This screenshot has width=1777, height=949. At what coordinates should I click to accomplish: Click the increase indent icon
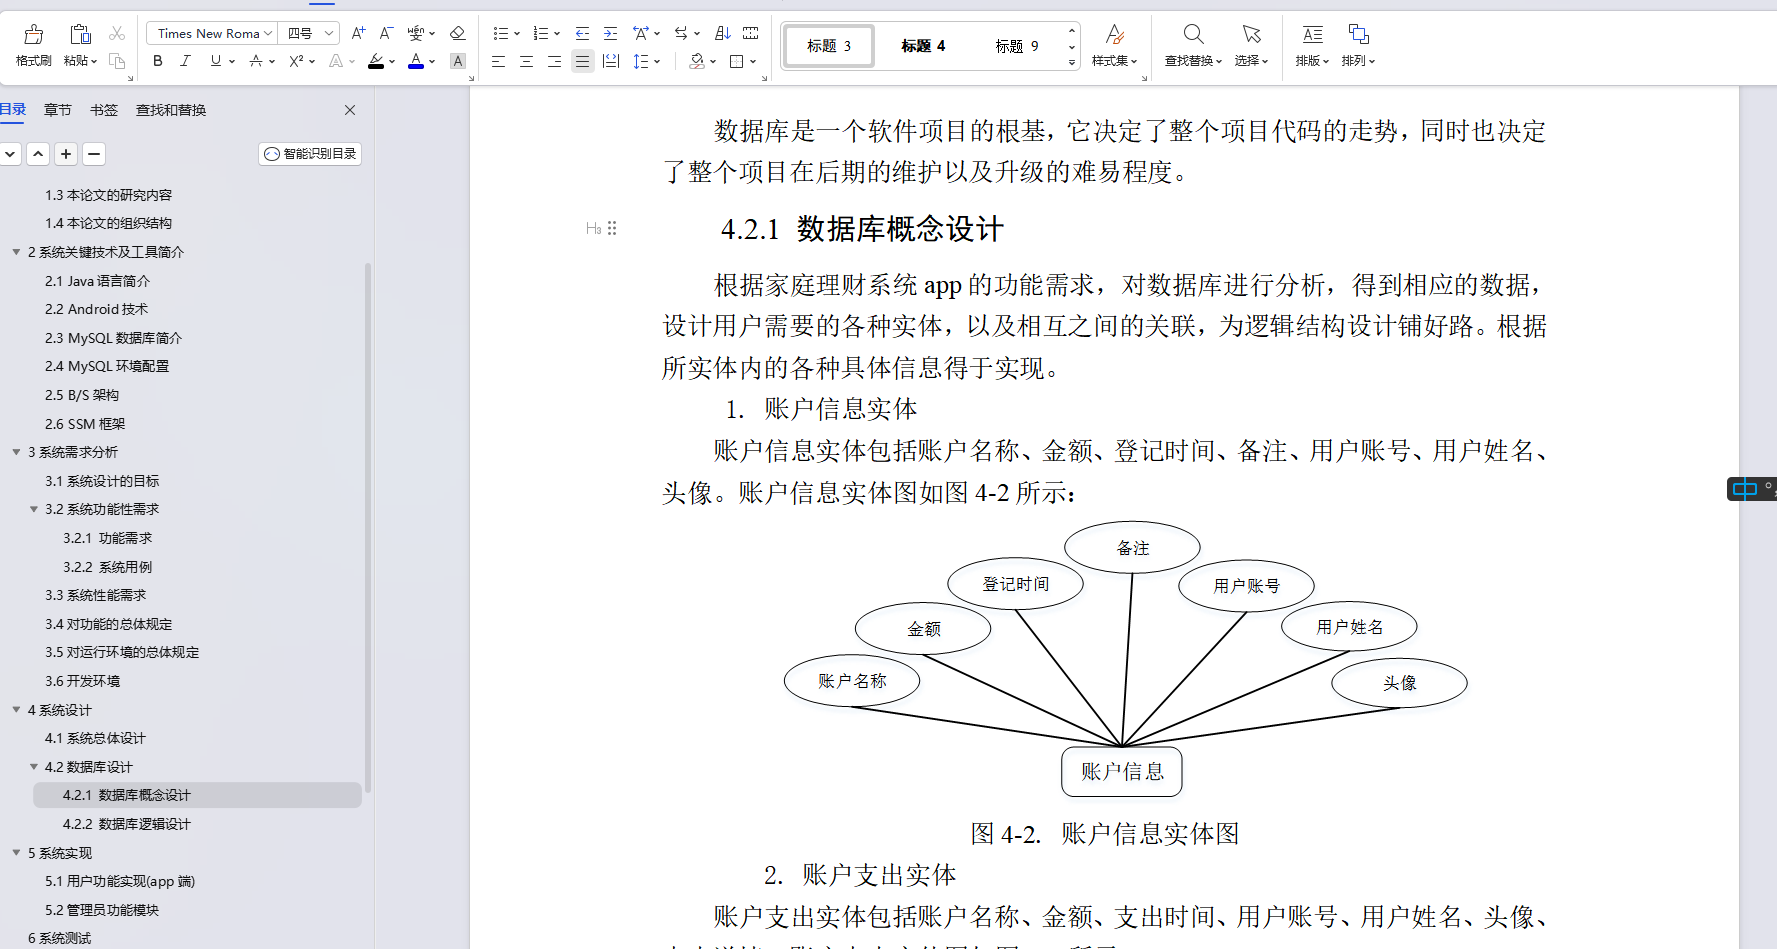[610, 33]
